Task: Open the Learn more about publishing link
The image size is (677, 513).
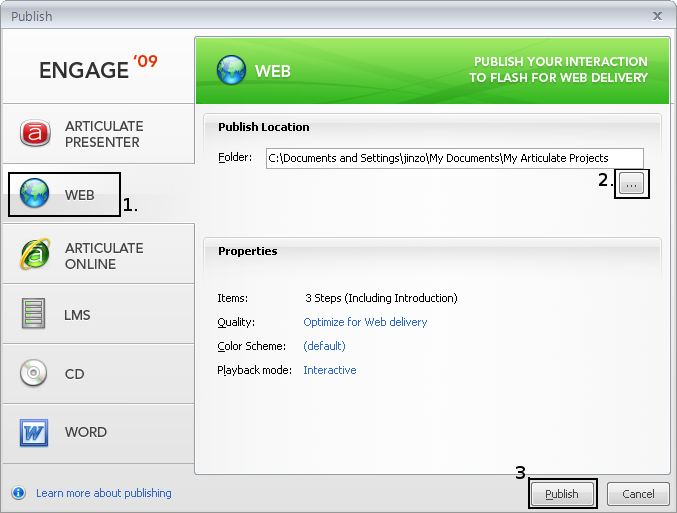Action: tap(104, 493)
